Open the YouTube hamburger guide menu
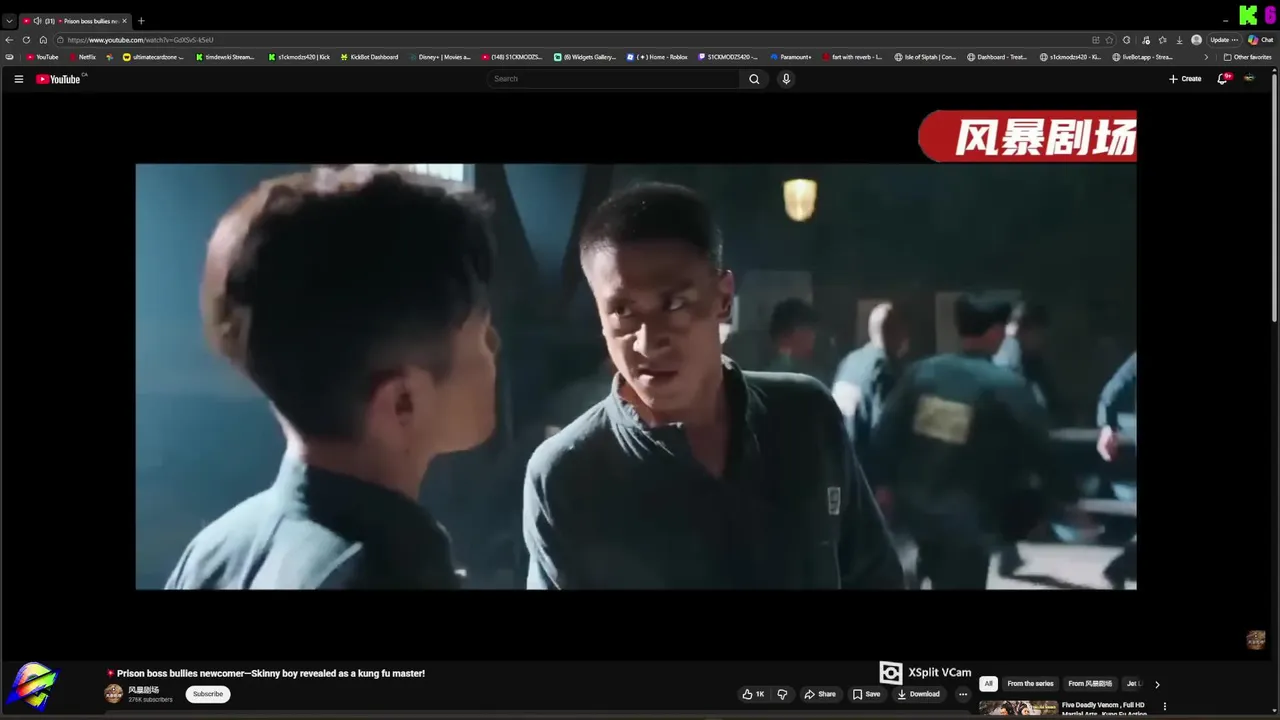 [18, 79]
